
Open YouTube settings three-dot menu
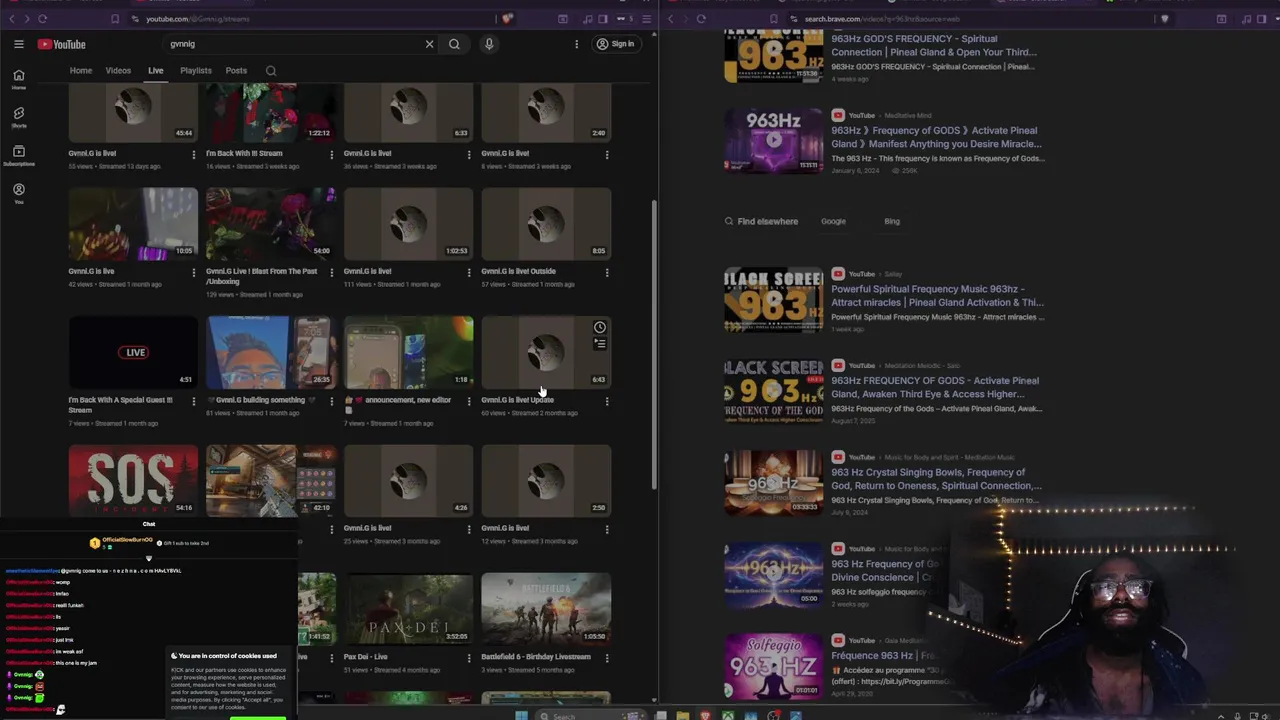(x=576, y=44)
